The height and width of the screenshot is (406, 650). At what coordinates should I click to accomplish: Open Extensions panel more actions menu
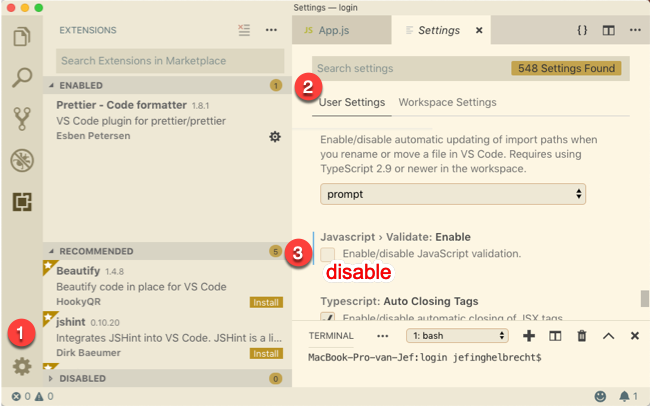(271, 30)
